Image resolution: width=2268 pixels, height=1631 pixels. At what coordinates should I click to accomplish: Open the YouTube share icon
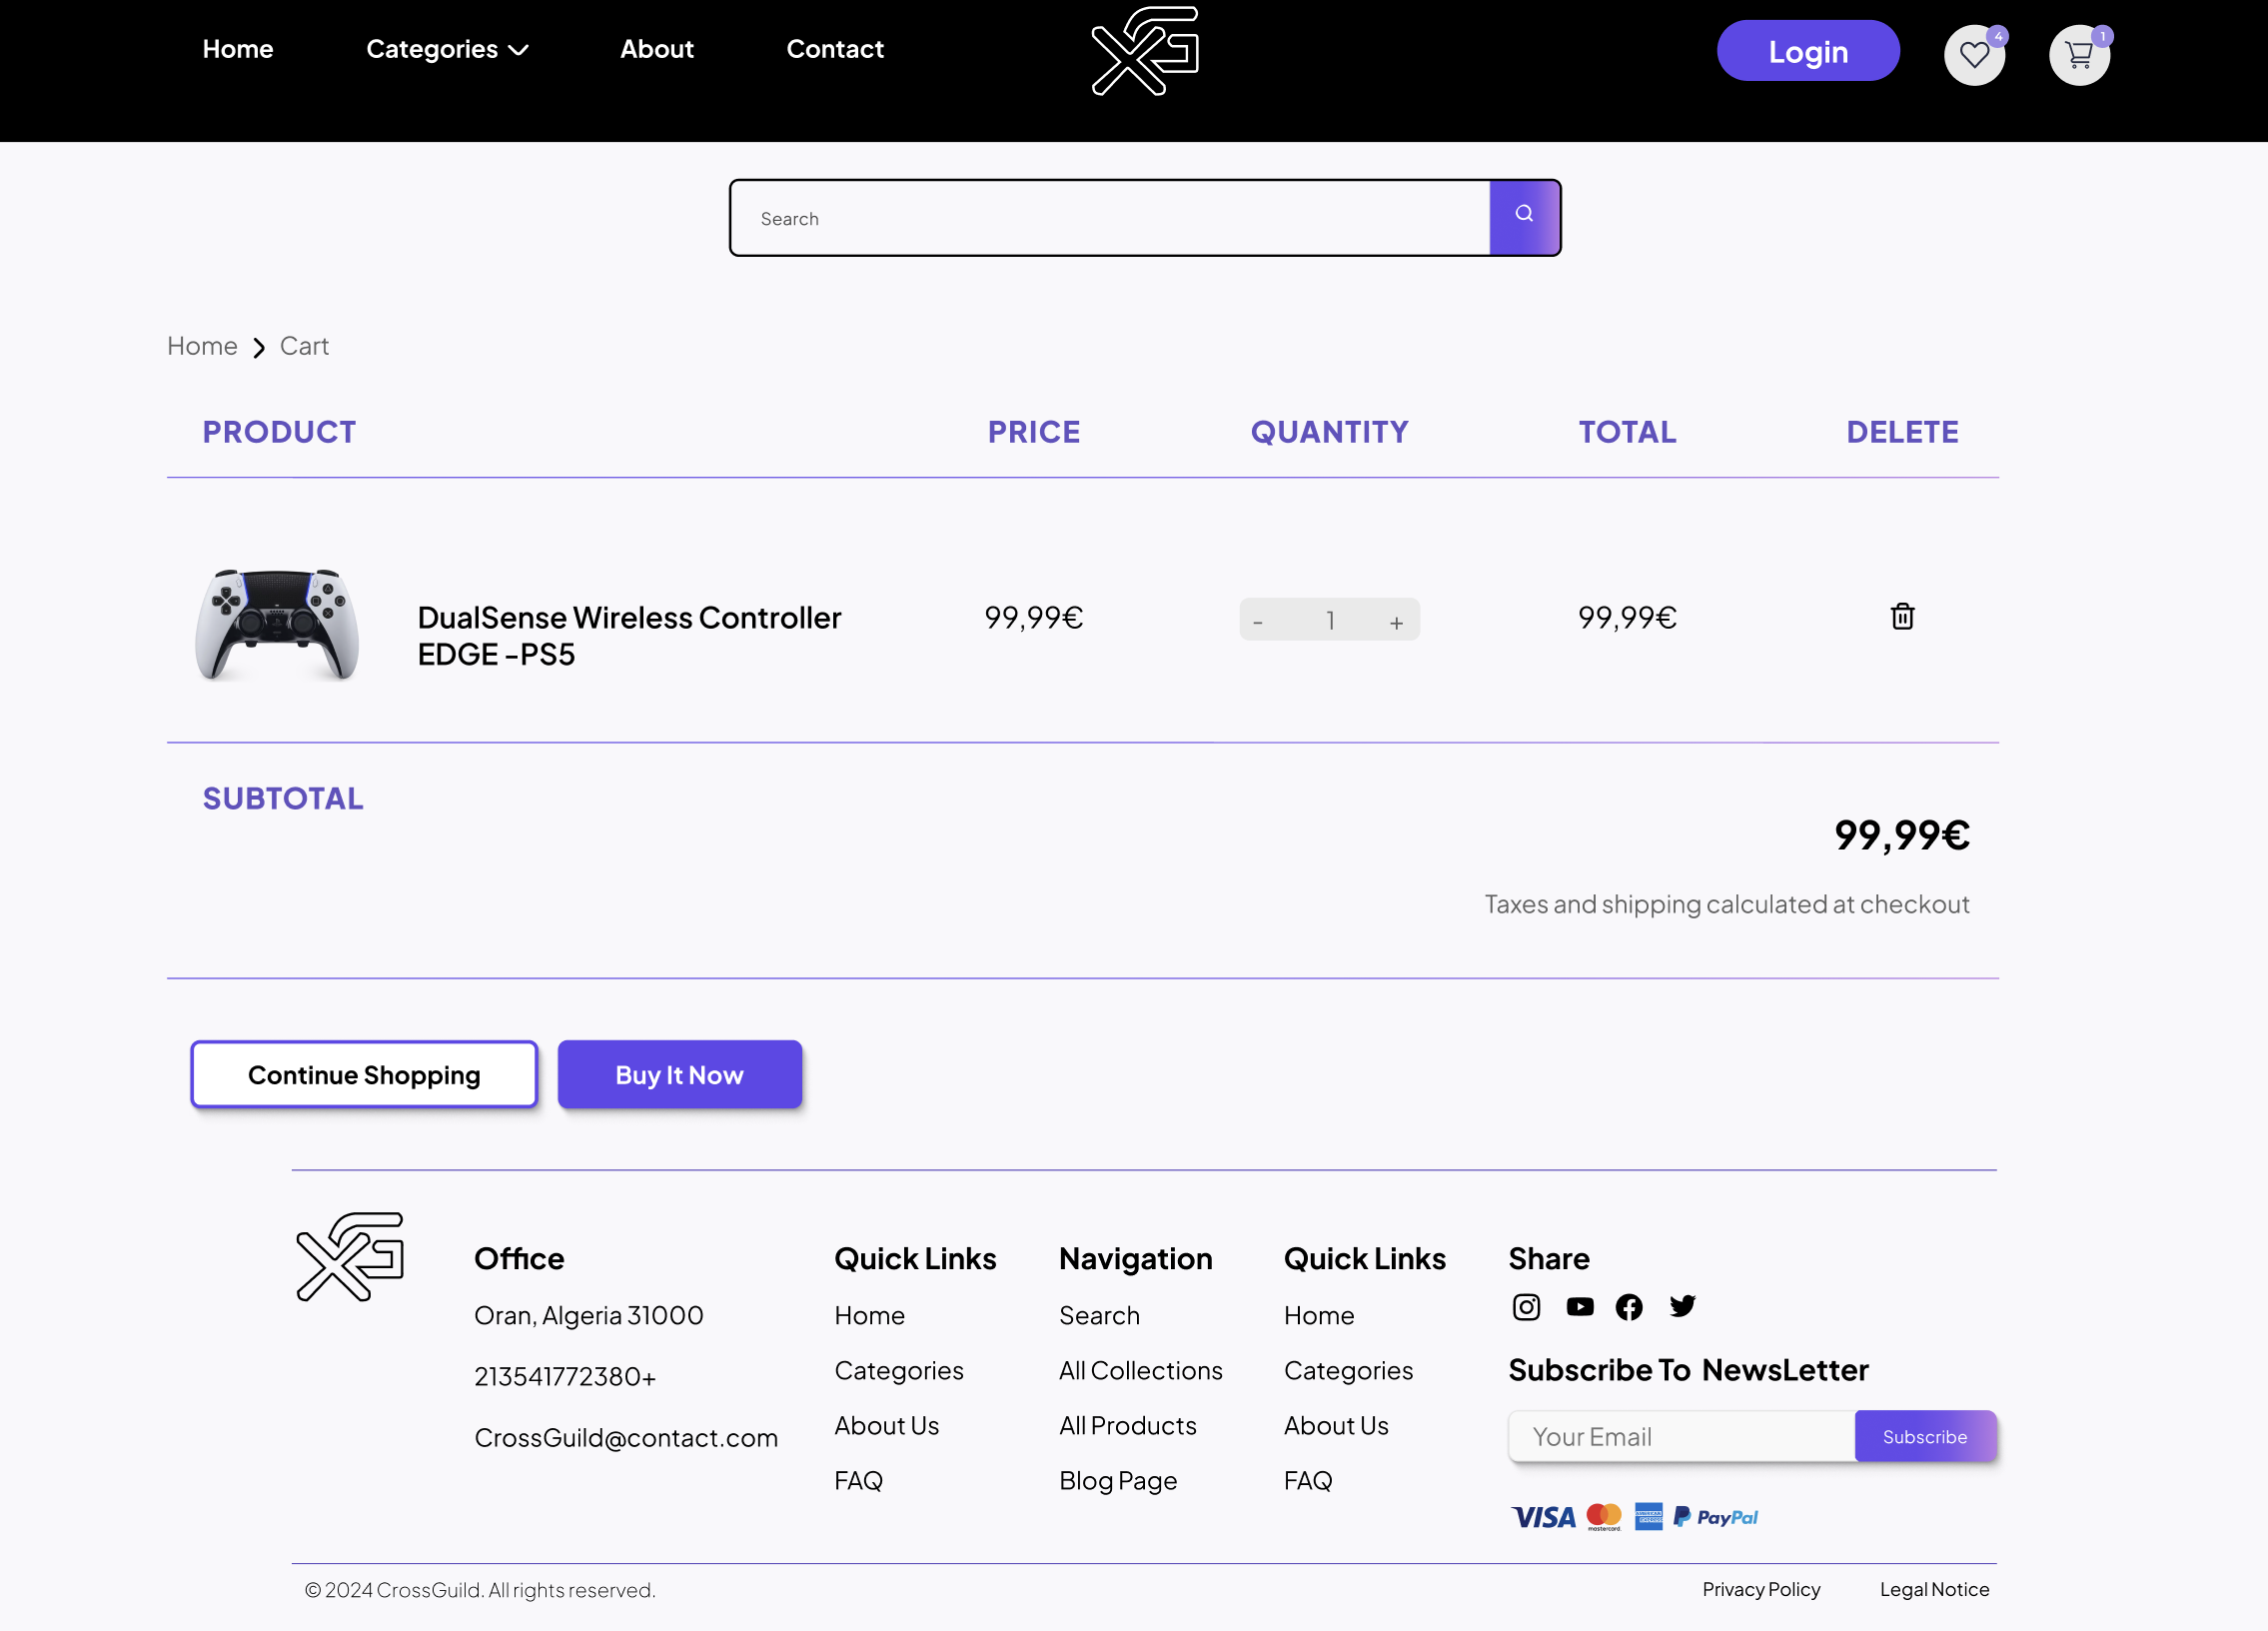pos(1580,1307)
